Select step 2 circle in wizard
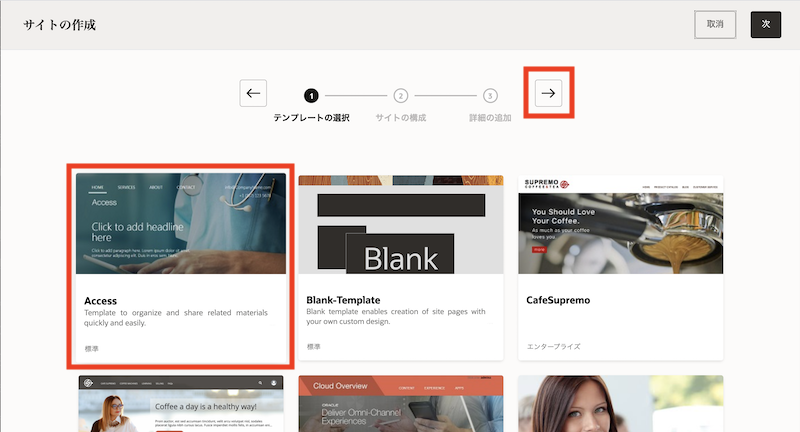 (x=400, y=96)
